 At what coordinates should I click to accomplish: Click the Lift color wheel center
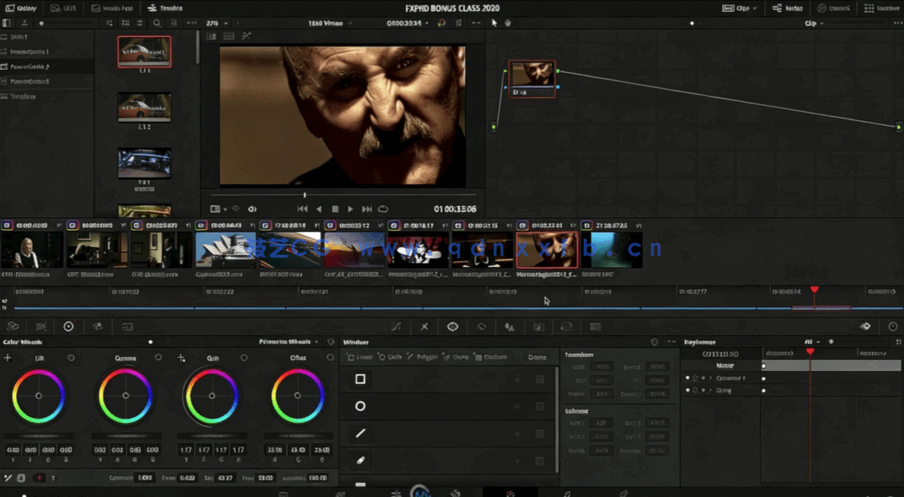tap(39, 396)
